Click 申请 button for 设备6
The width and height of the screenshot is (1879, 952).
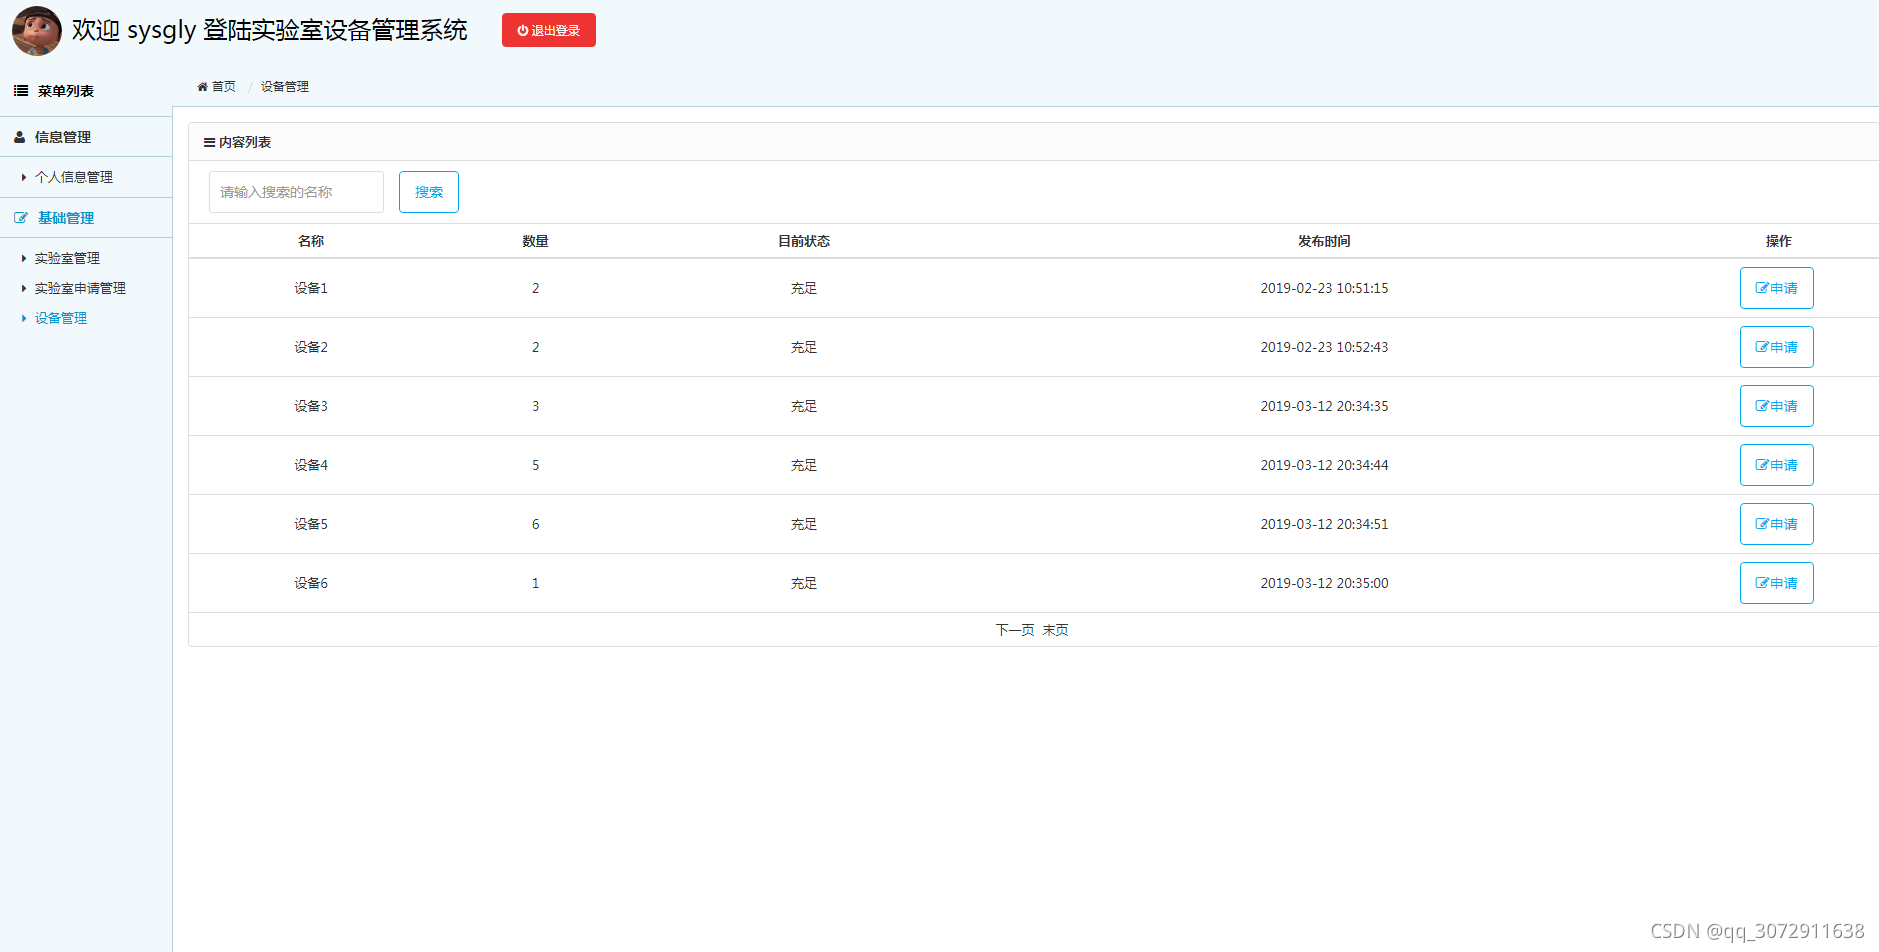point(1777,583)
